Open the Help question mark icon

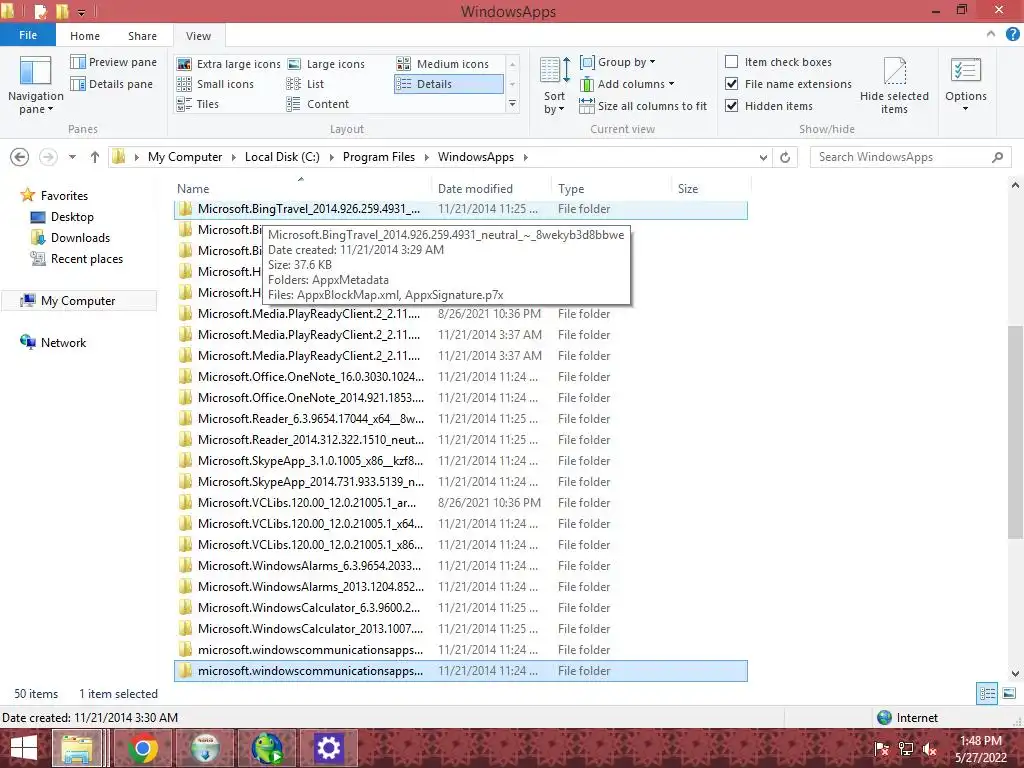click(x=1012, y=35)
